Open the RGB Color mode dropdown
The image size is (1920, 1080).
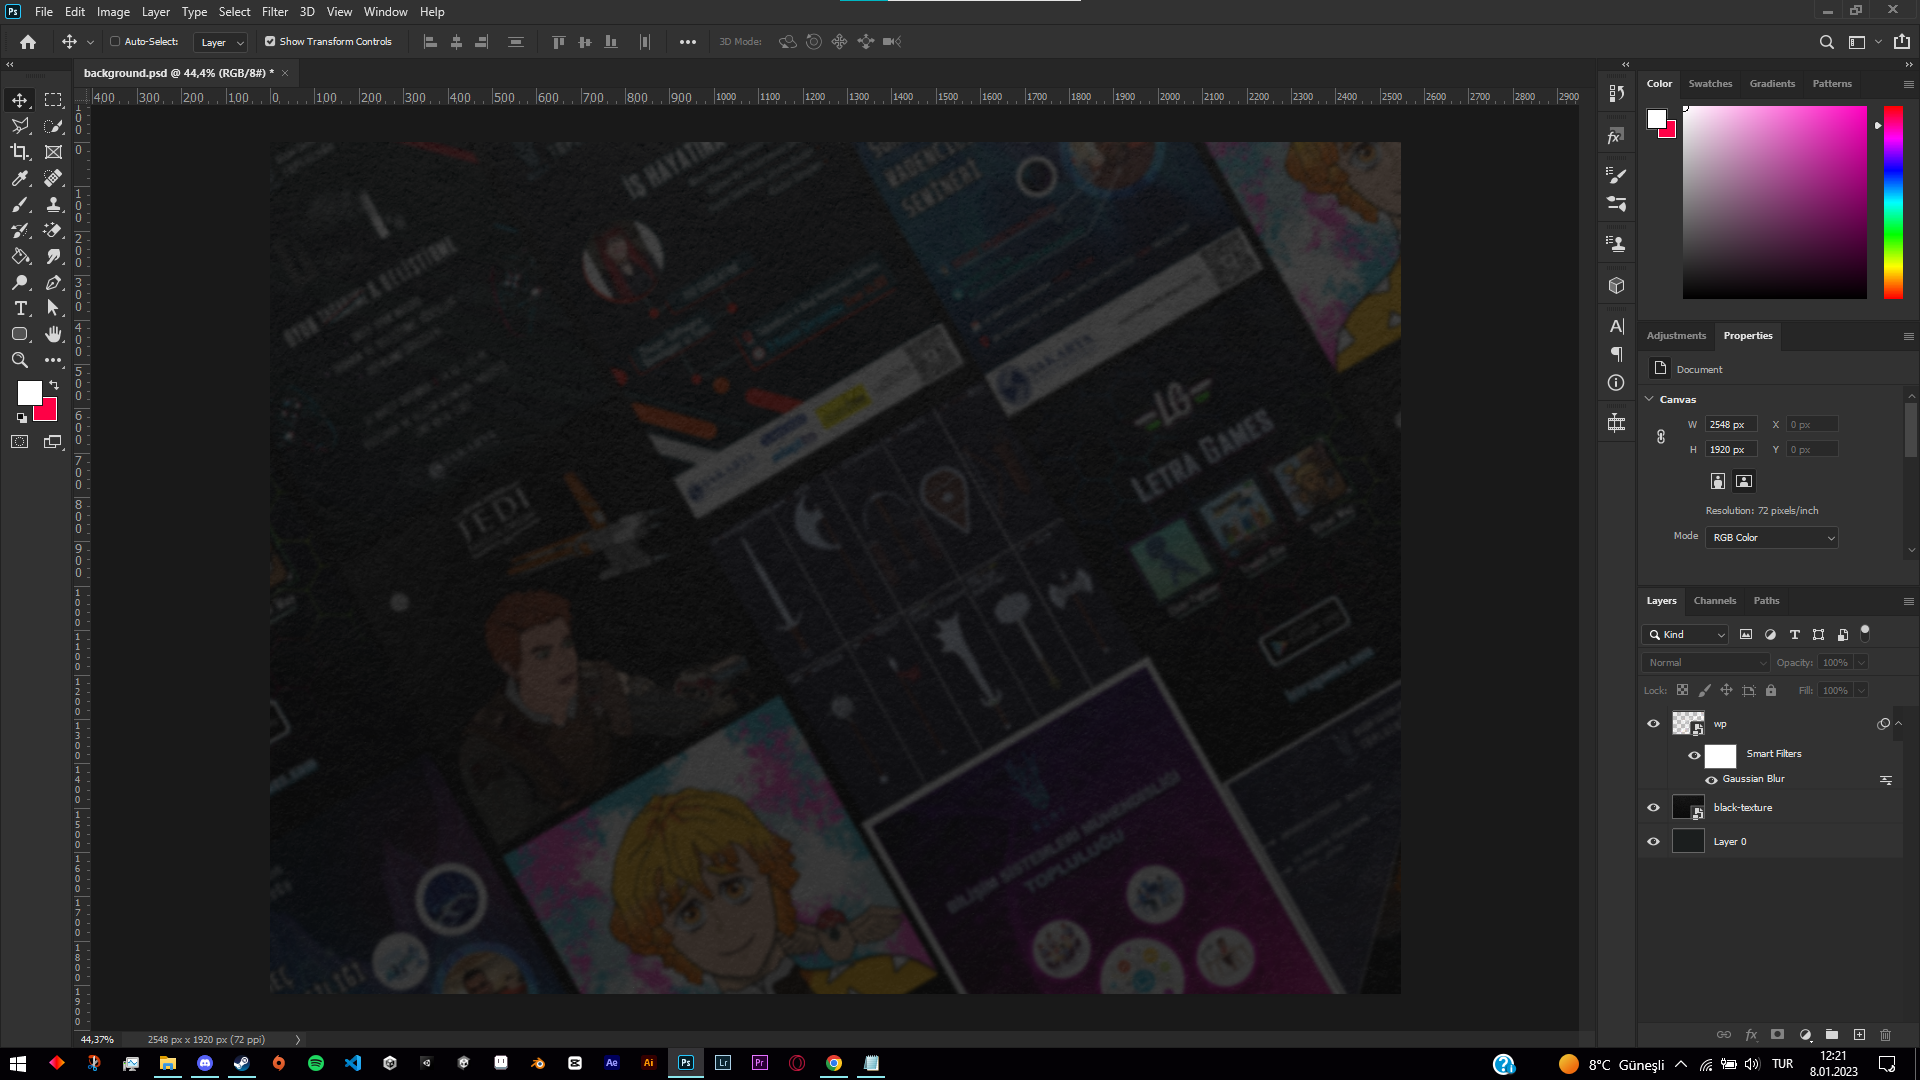pos(1772,538)
